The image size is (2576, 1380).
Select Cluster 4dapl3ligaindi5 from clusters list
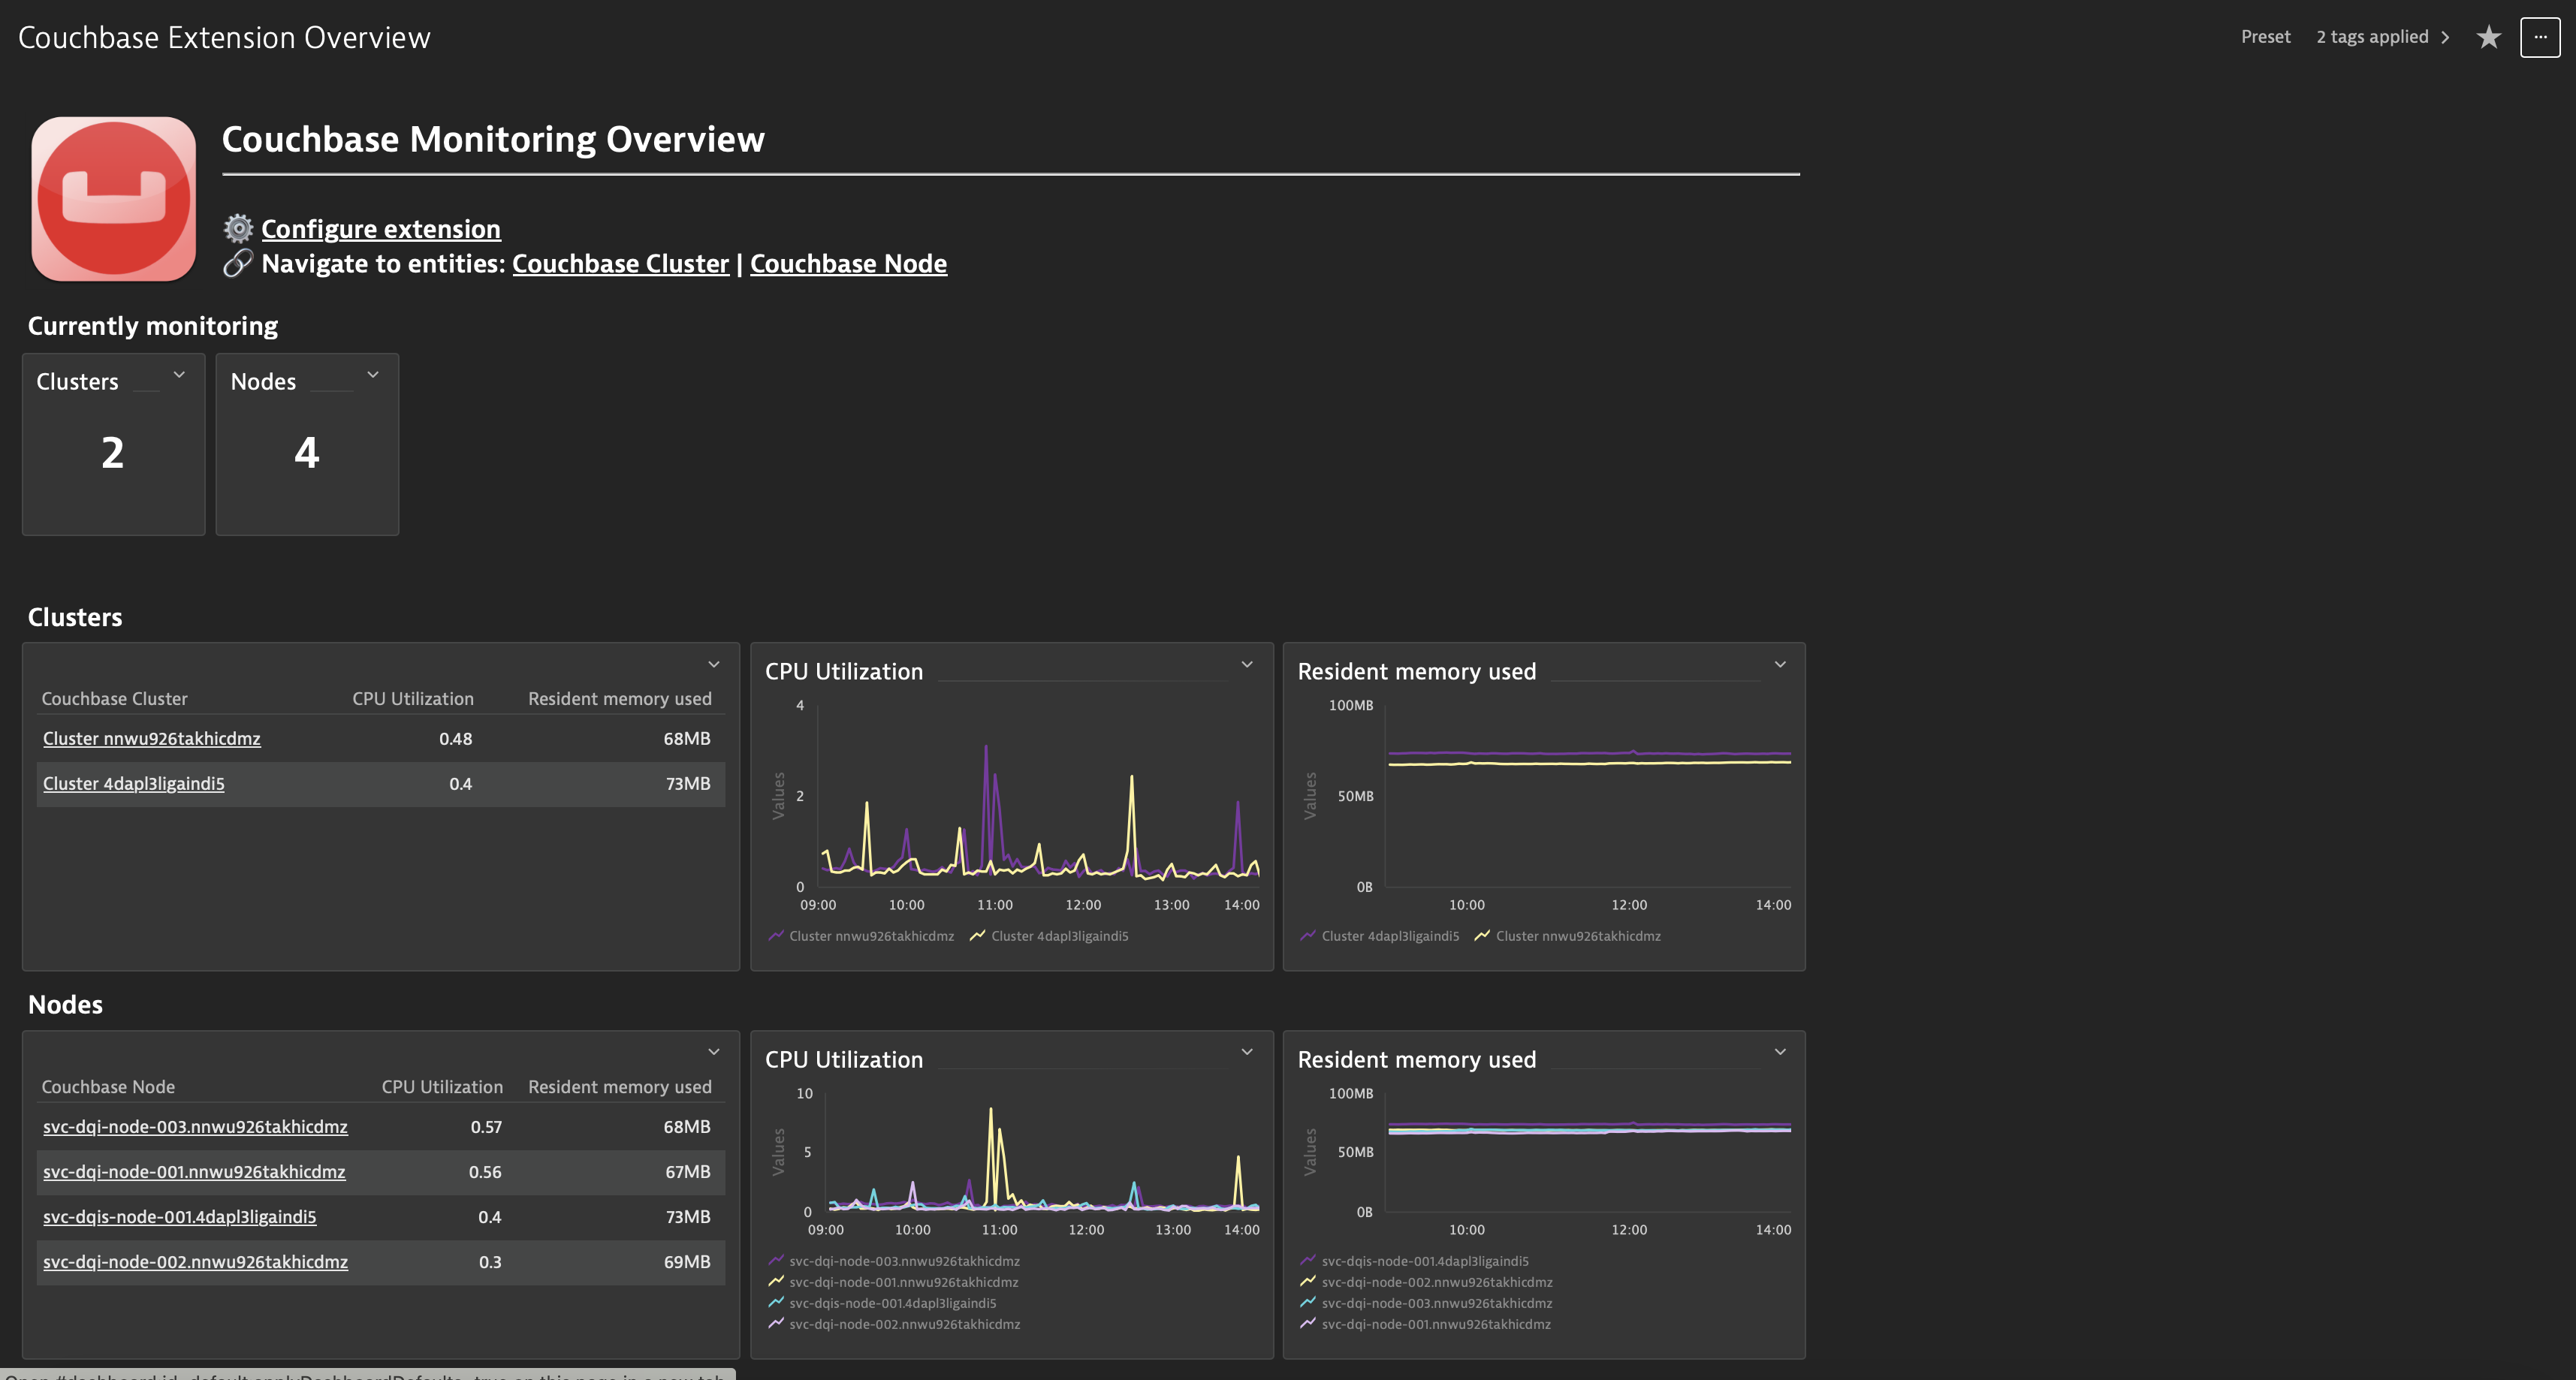(133, 784)
